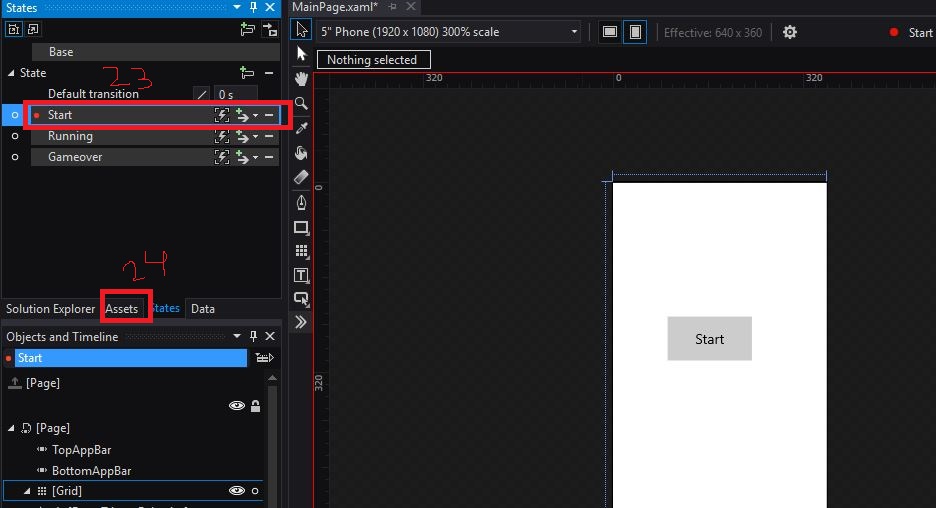The image size is (936, 508).
Task: Click Running state's lightning selection icon
Action: pos(221,137)
